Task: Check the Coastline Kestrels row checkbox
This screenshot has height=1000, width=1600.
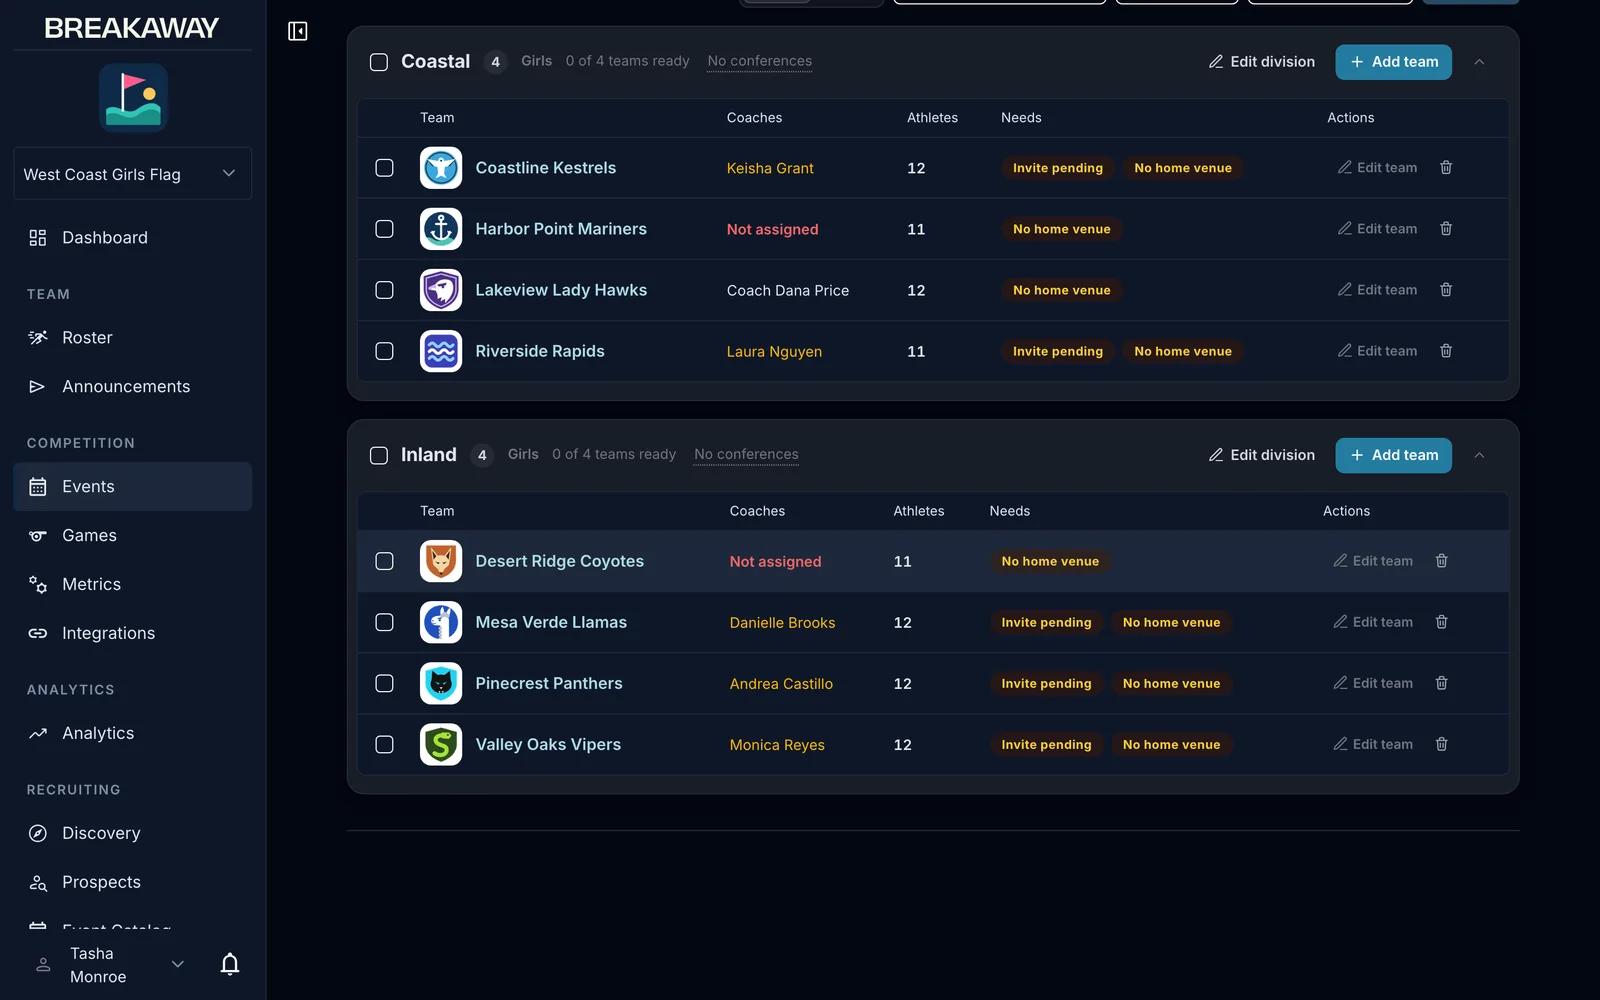Action: (x=384, y=168)
